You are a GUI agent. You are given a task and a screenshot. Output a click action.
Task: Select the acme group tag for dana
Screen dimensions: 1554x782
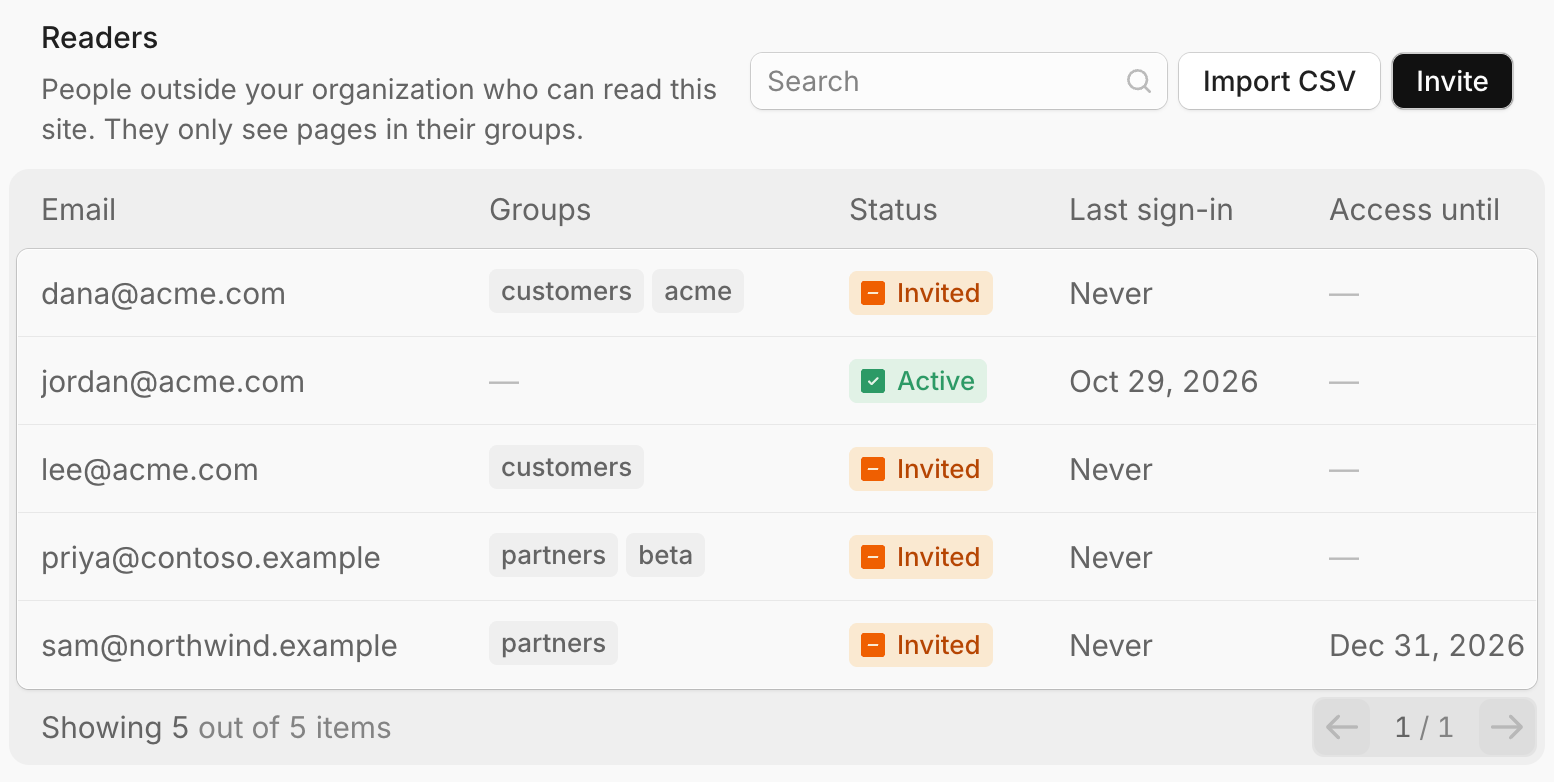[698, 291]
